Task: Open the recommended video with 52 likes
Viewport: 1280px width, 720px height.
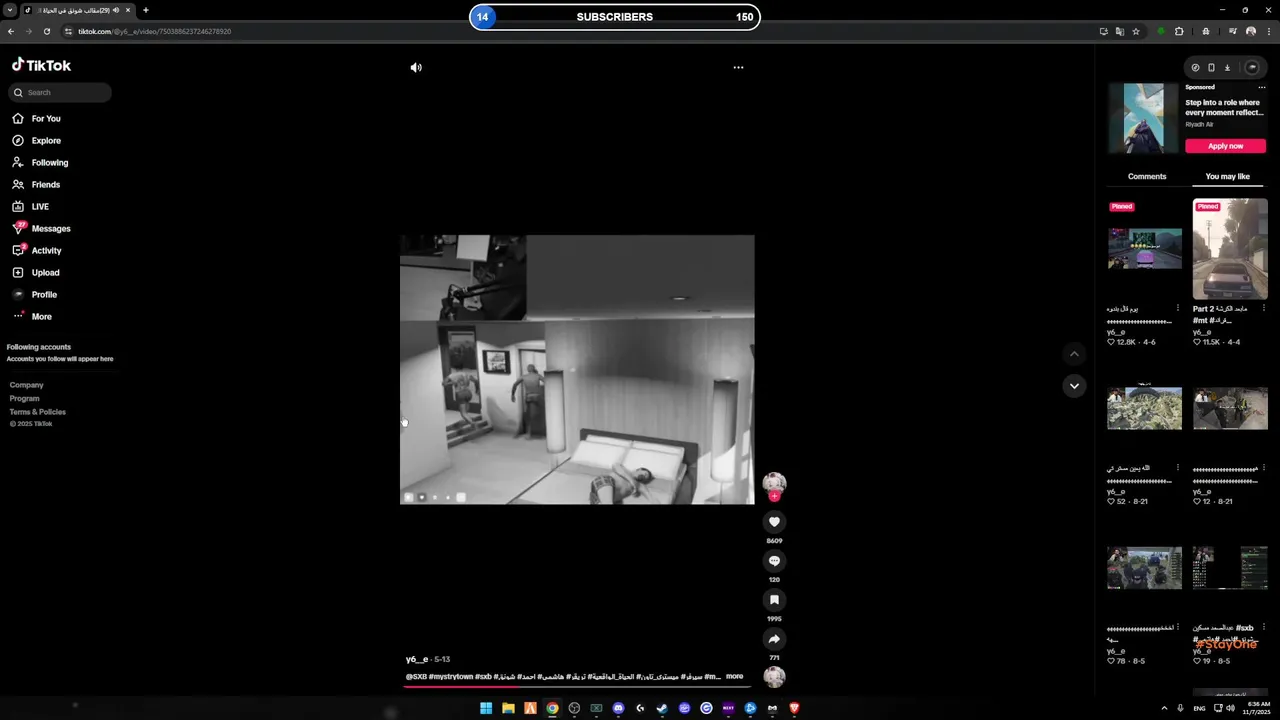Action: click(x=1144, y=408)
